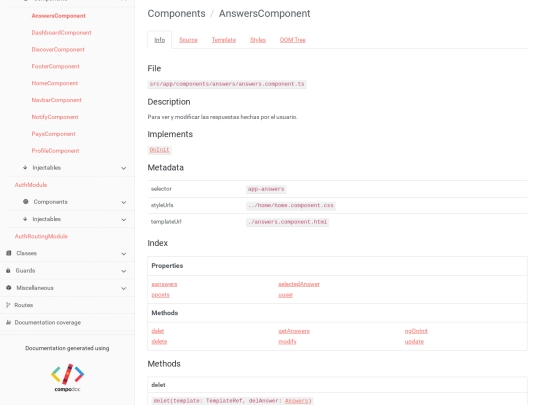Jump to the getAnswers method

tap(294, 331)
